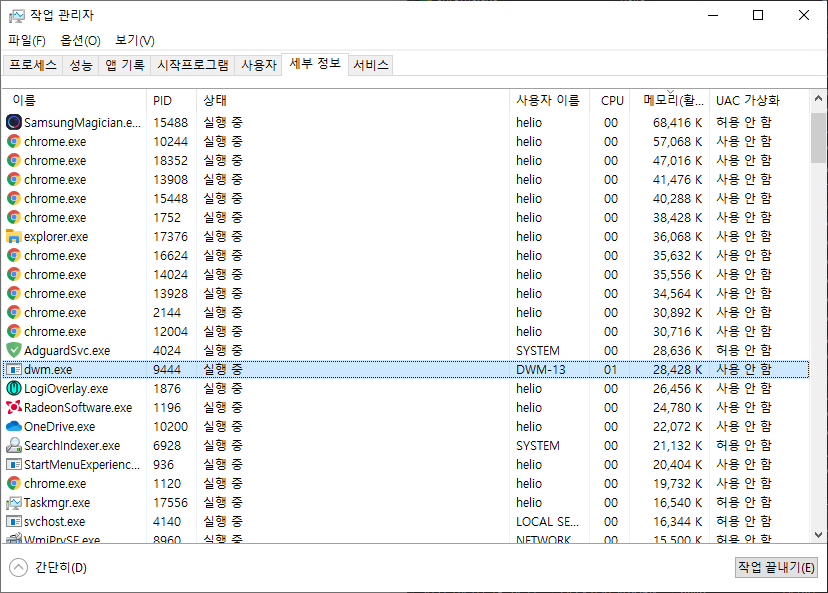This screenshot has height=593, width=828.
Task: Click the AdguardSvc.exe shield icon
Action: (14, 350)
